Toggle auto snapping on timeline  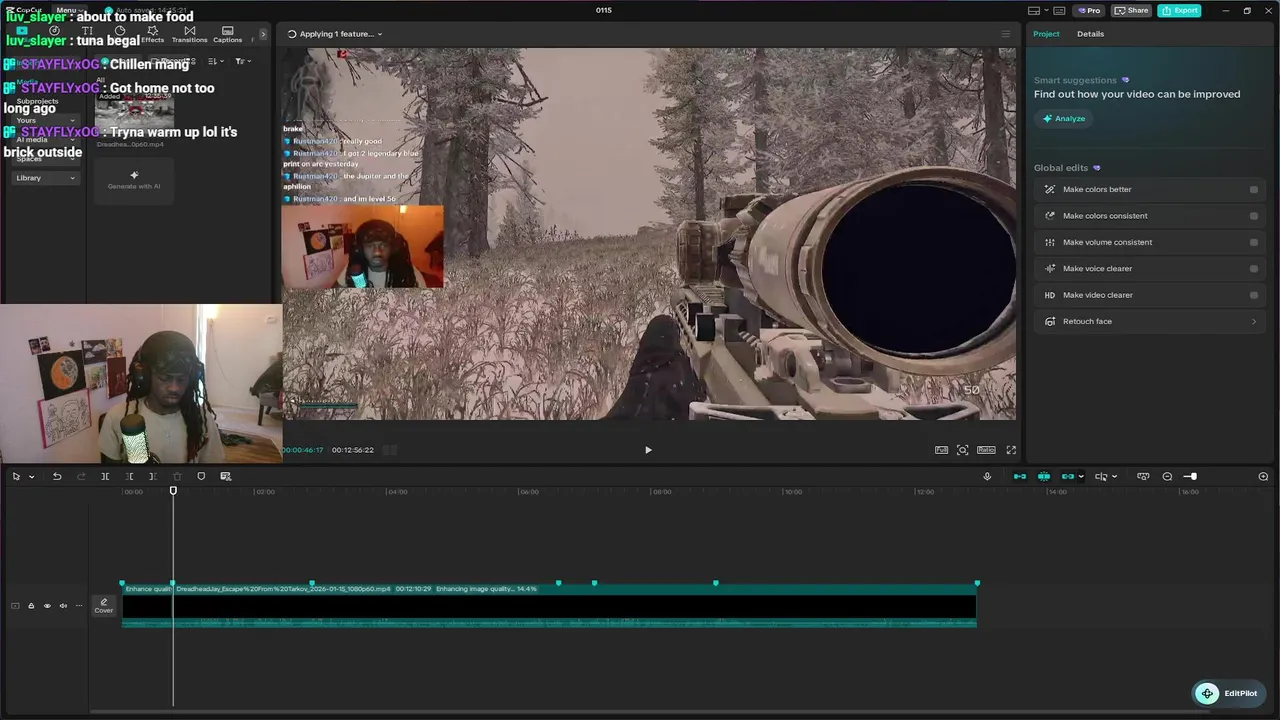(1044, 476)
